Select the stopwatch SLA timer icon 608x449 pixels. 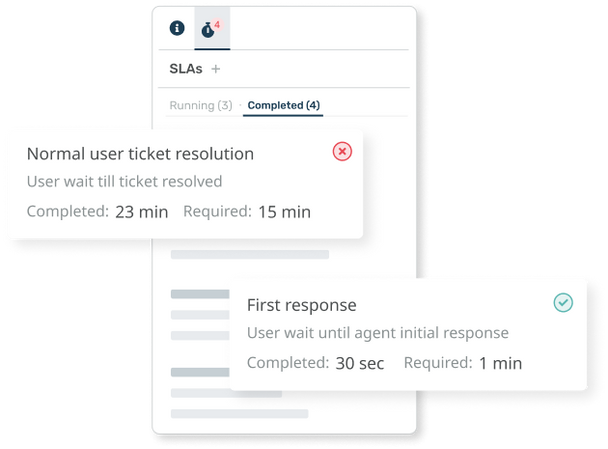pos(208,30)
